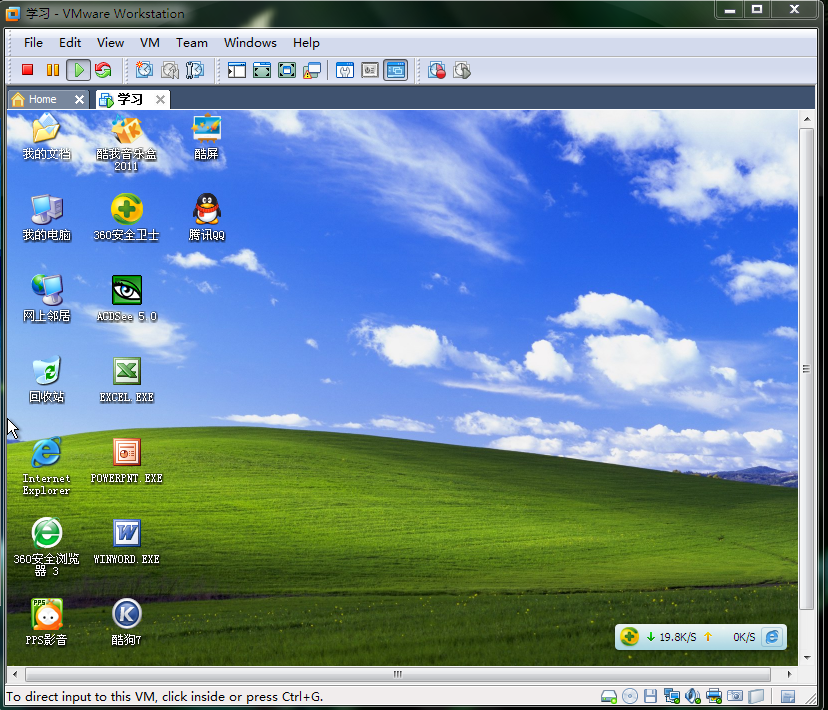Click the replay recording icon

(x=462, y=70)
